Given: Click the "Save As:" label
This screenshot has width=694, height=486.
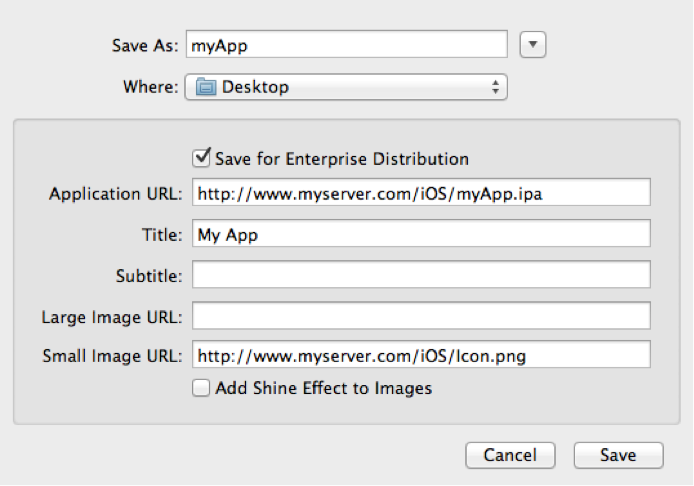Looking at the screenshot, I should (x=146, y=46).
